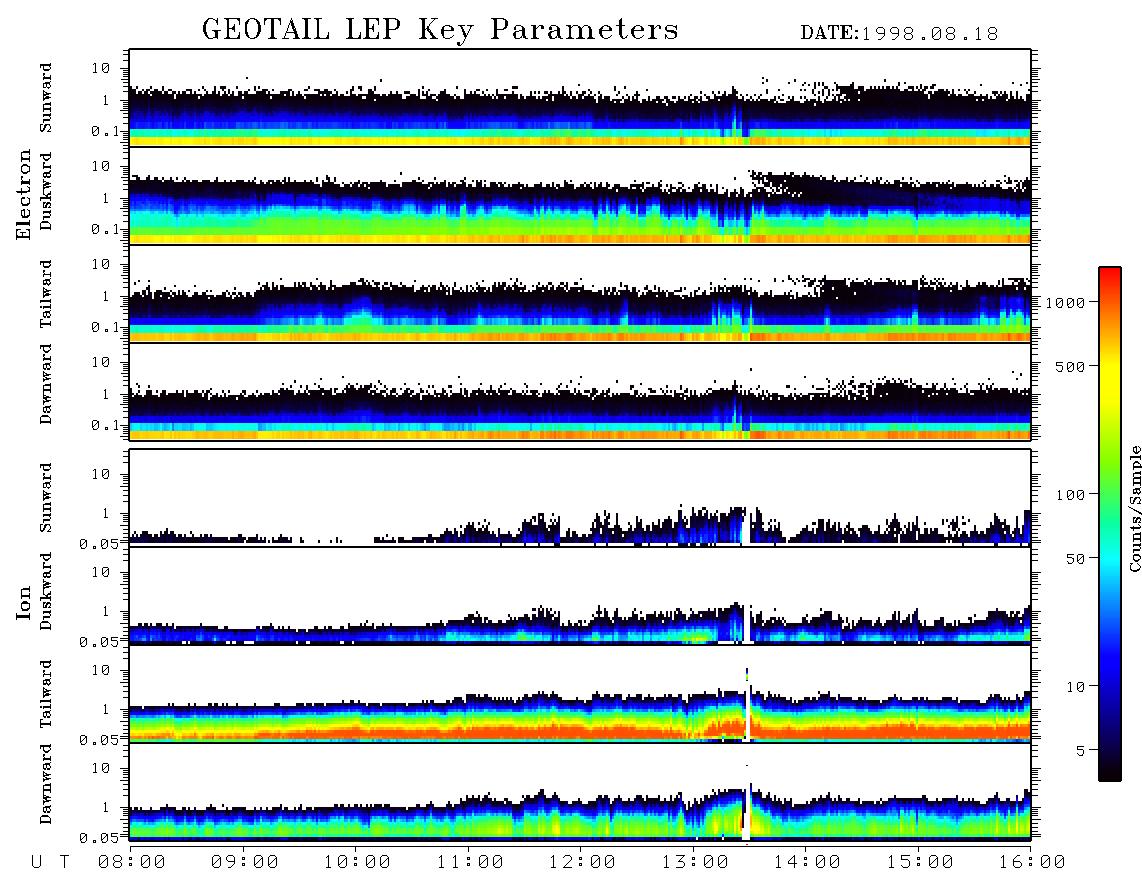Click the vertical Ion group label
The image size is (1142, 880).
tap(24, 602)
